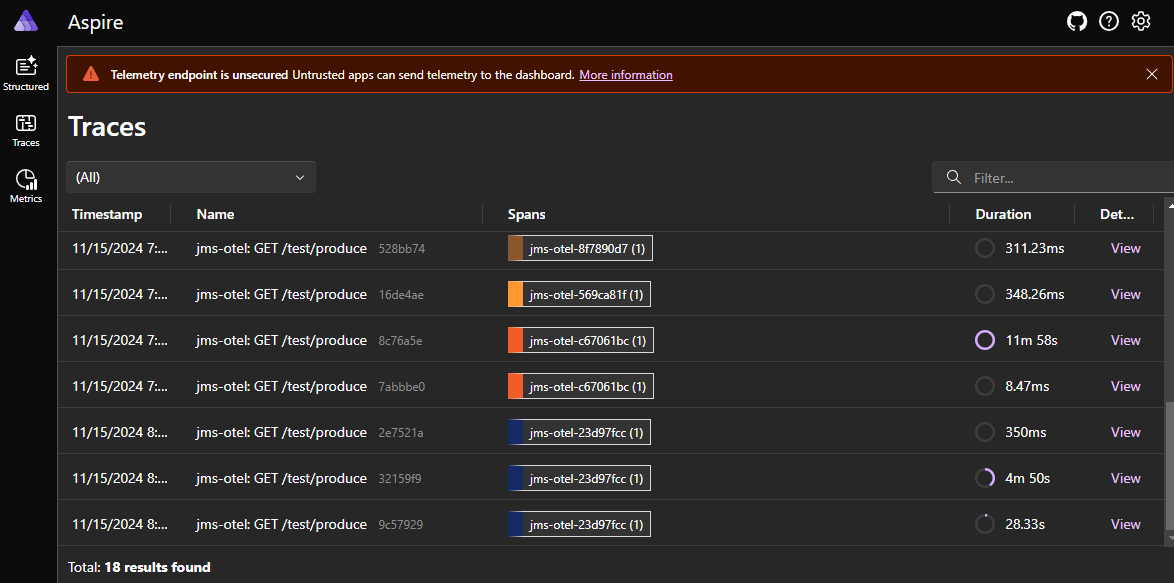Screen dimensions: 1174x583
Task: Click the 311.23ms duration ring
Action: tap(985, 248)
